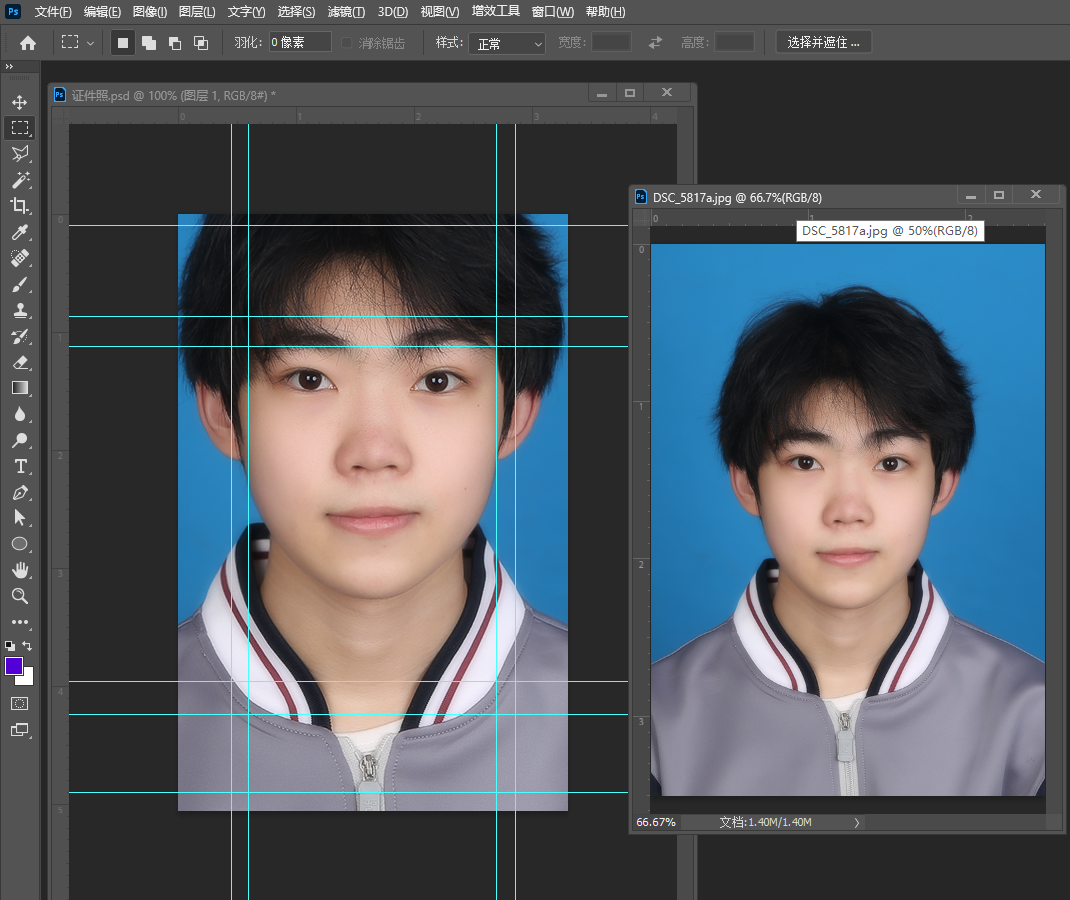The image size is (1070, 900).
Task: Select the Move tool
Action: point(20,102)
